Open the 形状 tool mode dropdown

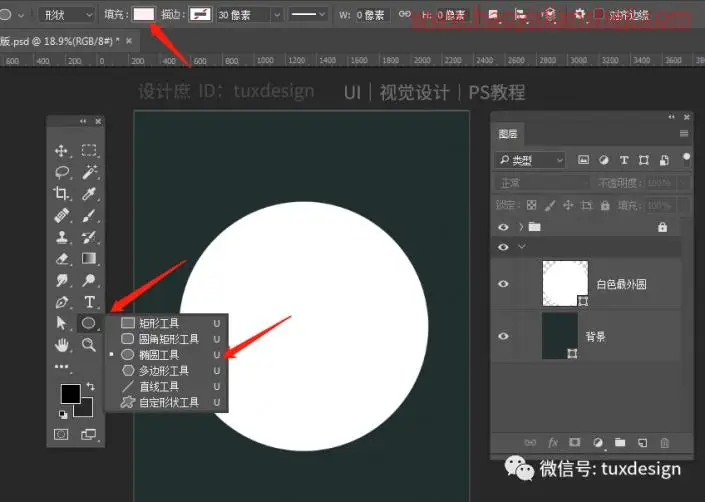[x=66, y=15]
